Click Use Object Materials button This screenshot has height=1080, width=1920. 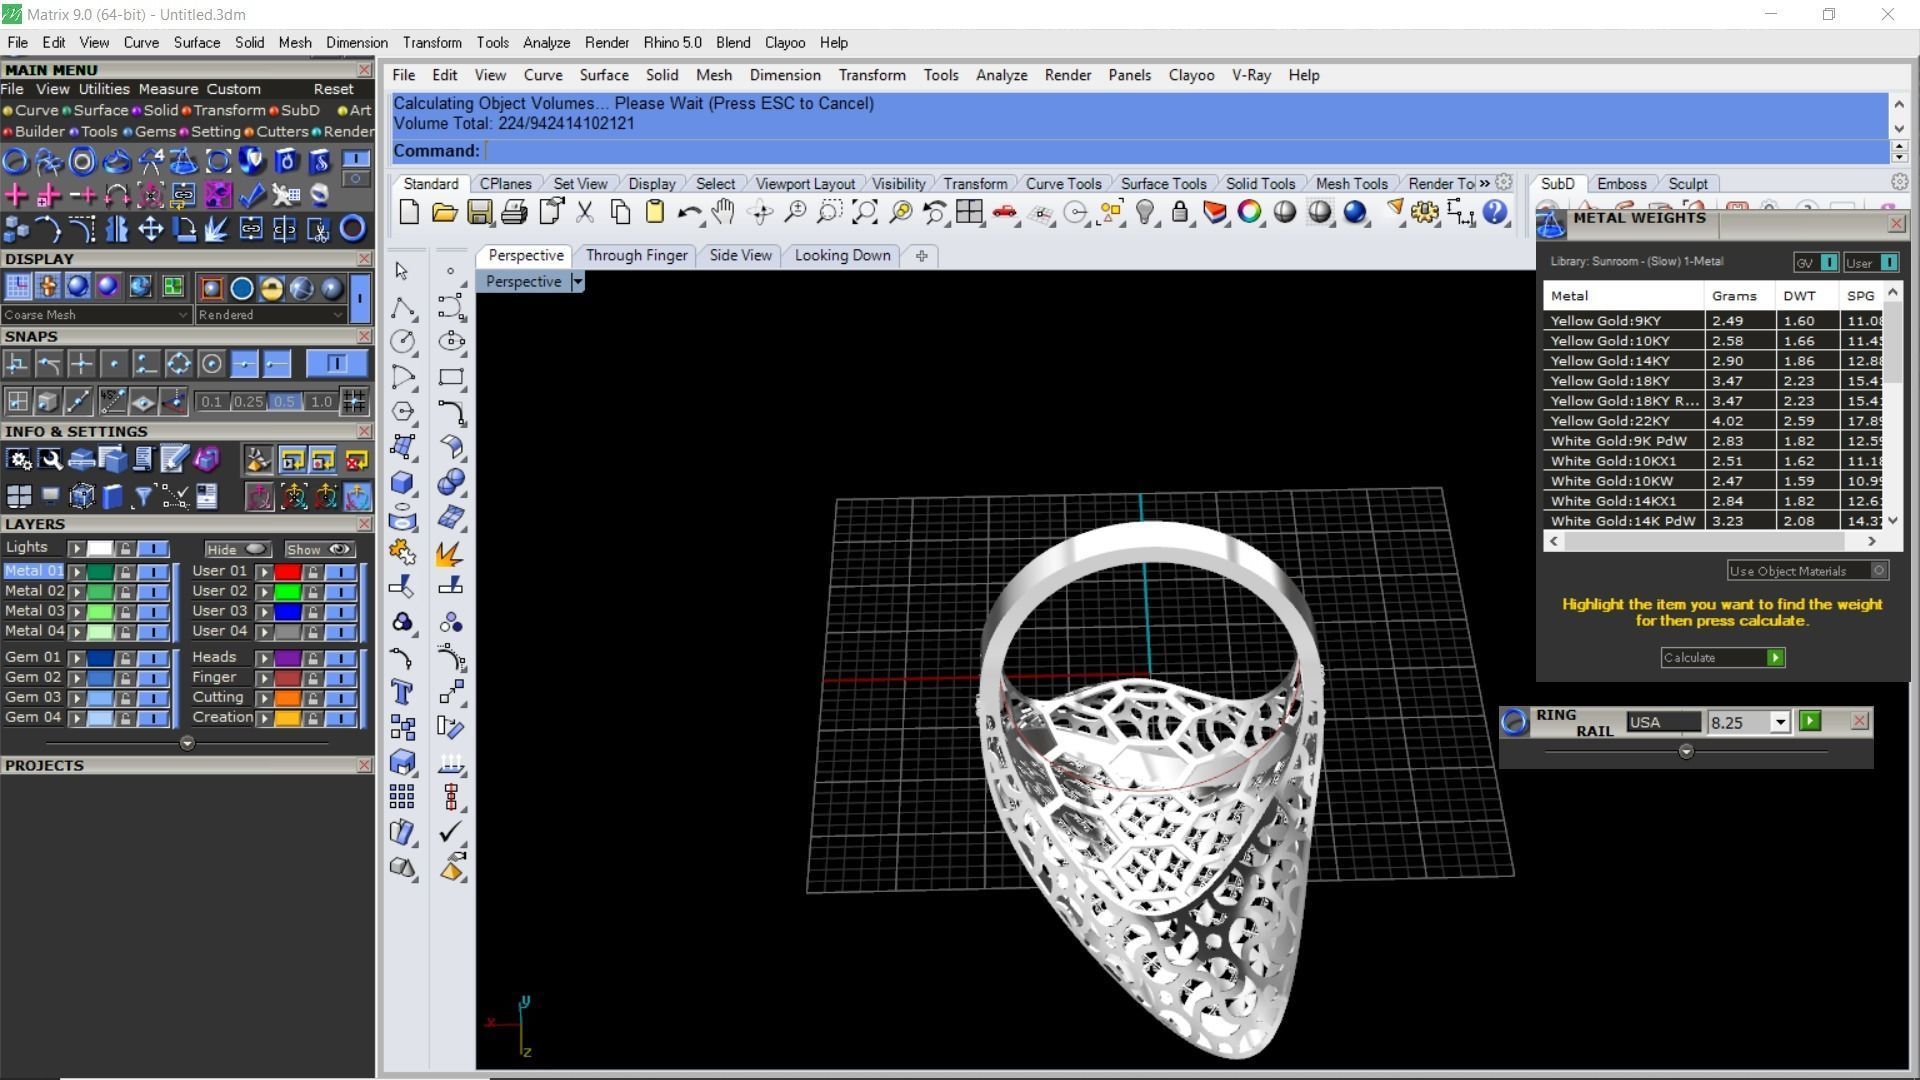(1808, 570)
